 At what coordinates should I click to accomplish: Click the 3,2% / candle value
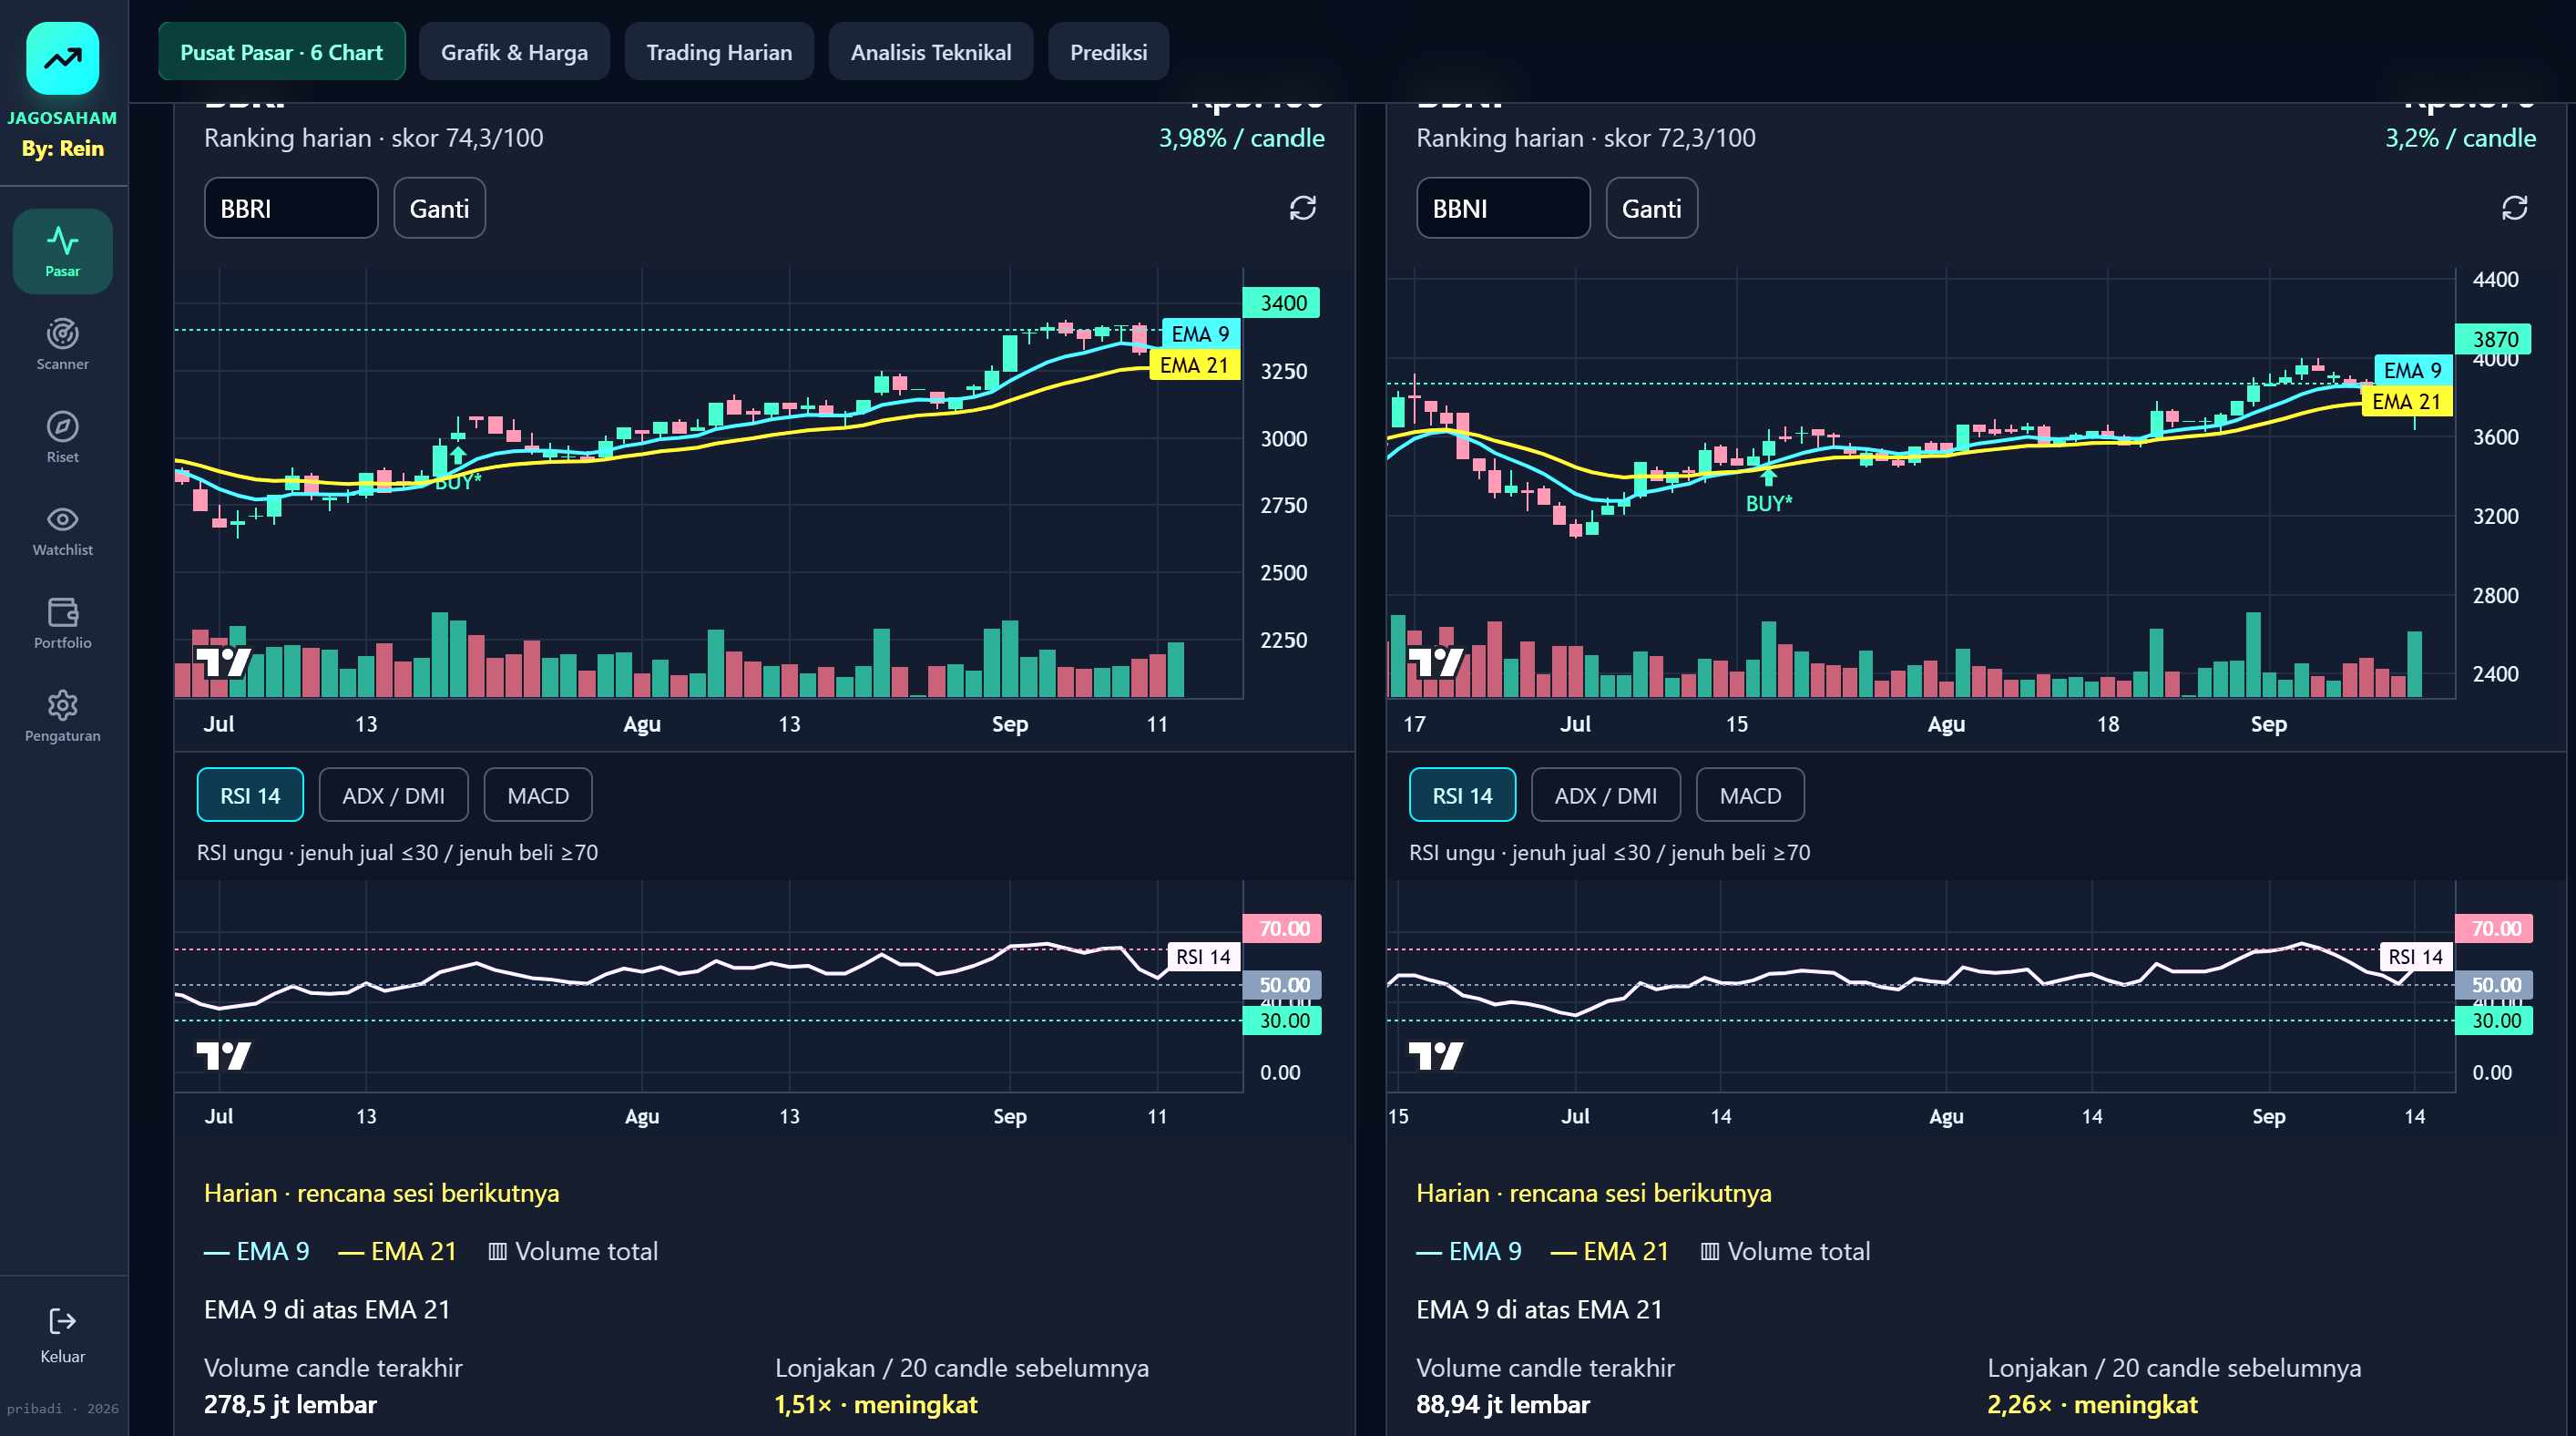2460,138
